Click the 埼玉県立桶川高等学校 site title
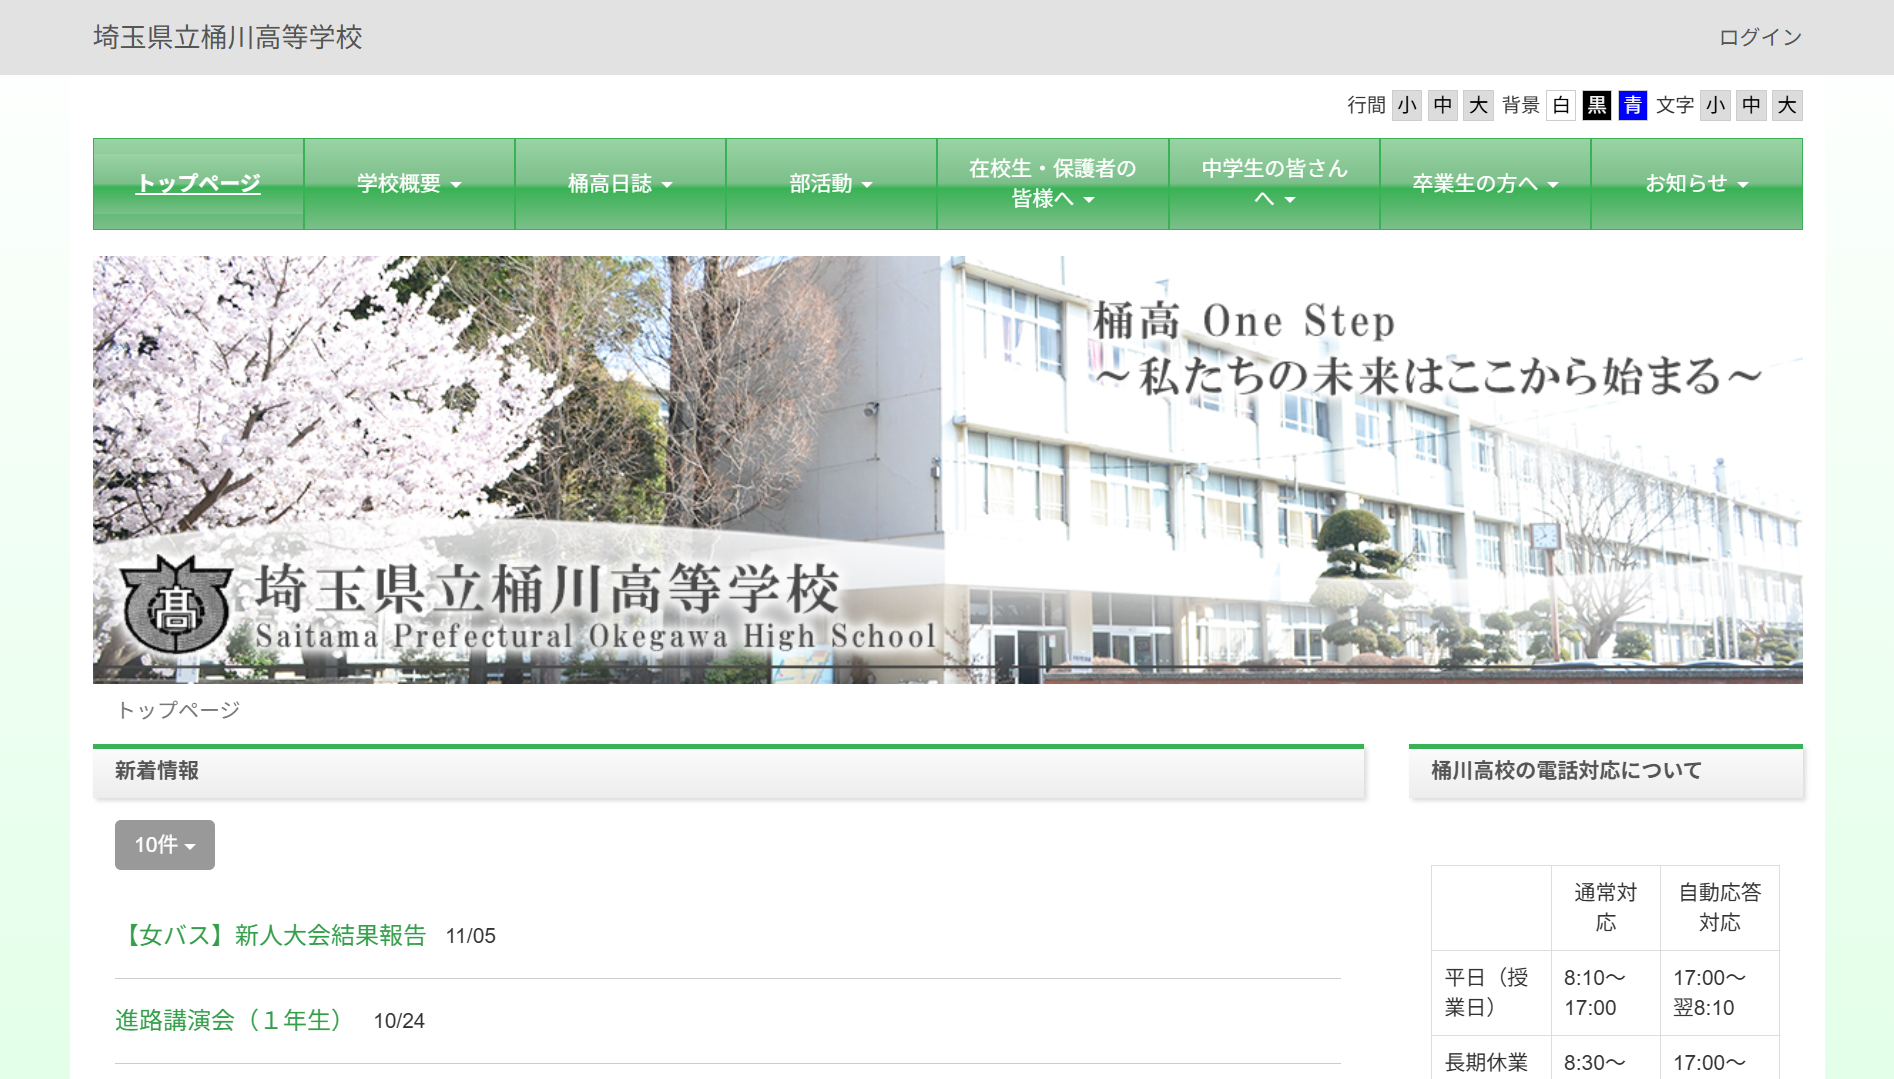The image size is (1894, 1079). pos(228,37)
